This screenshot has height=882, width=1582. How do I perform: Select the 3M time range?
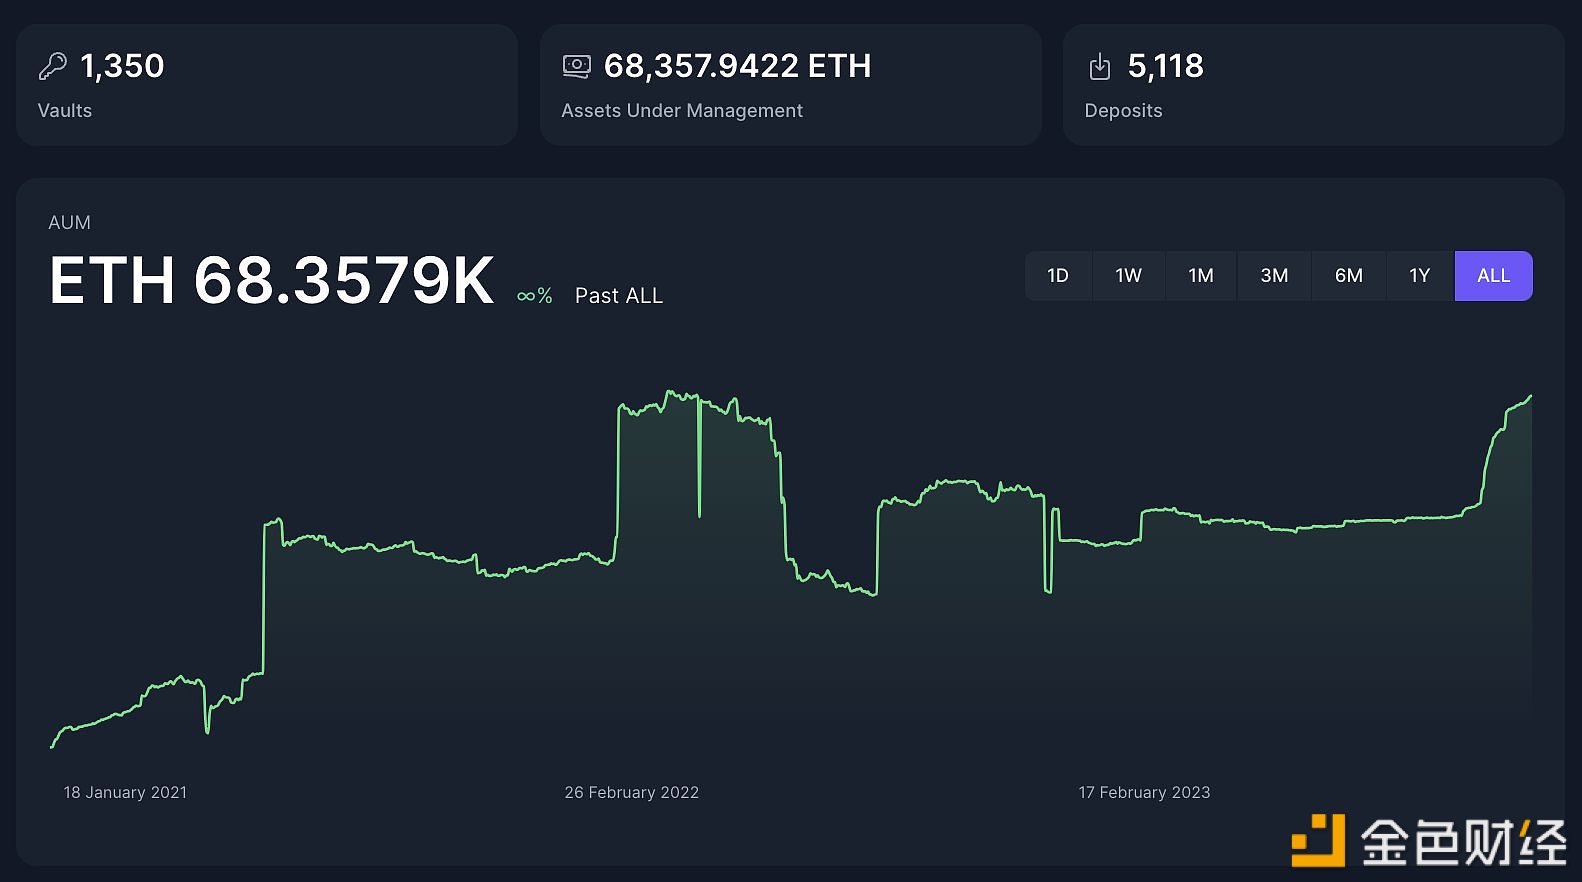pos(1274,276)
